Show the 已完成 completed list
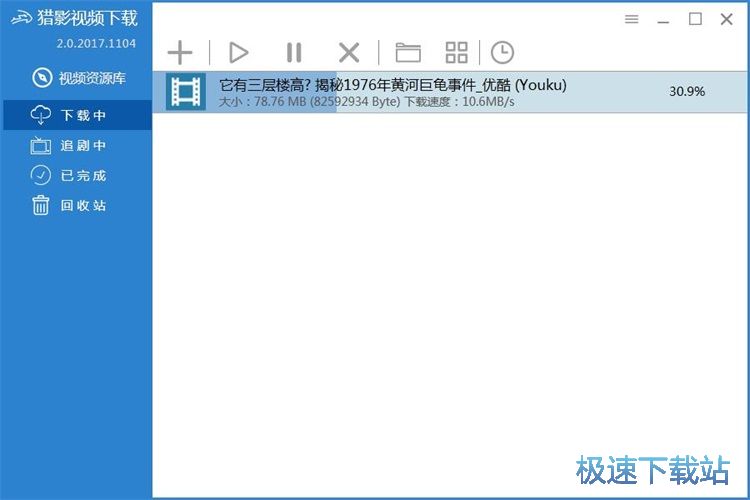750x500 pixels. point(83,175)
